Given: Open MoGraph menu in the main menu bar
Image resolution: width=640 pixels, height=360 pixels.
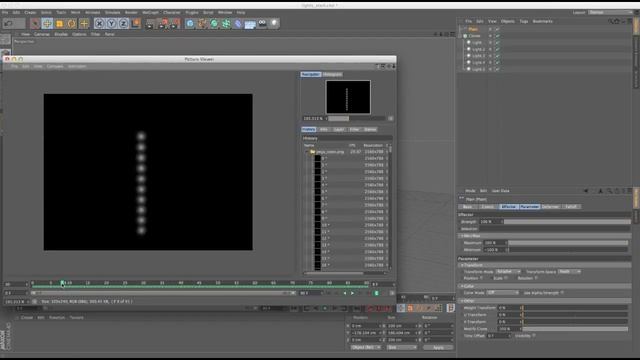Looking at the screenshot, I should 151,13.
